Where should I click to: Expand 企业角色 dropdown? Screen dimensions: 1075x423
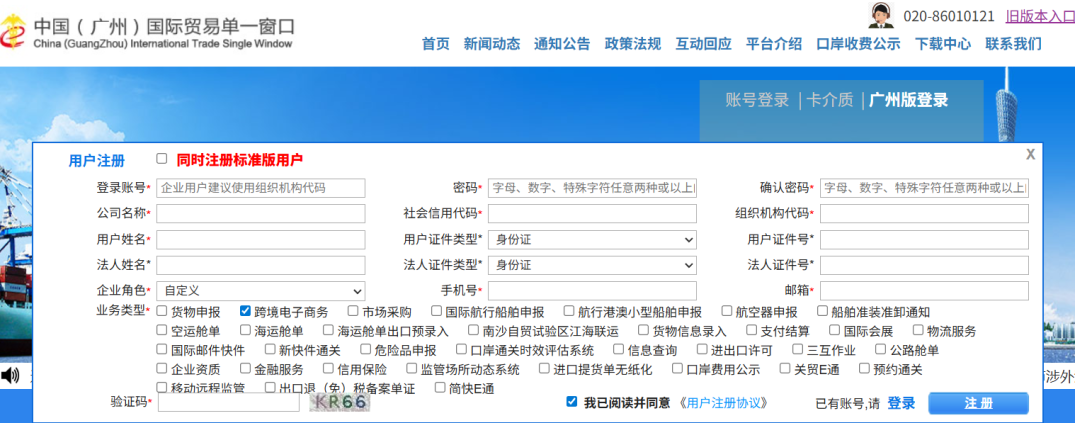point(261,291)
